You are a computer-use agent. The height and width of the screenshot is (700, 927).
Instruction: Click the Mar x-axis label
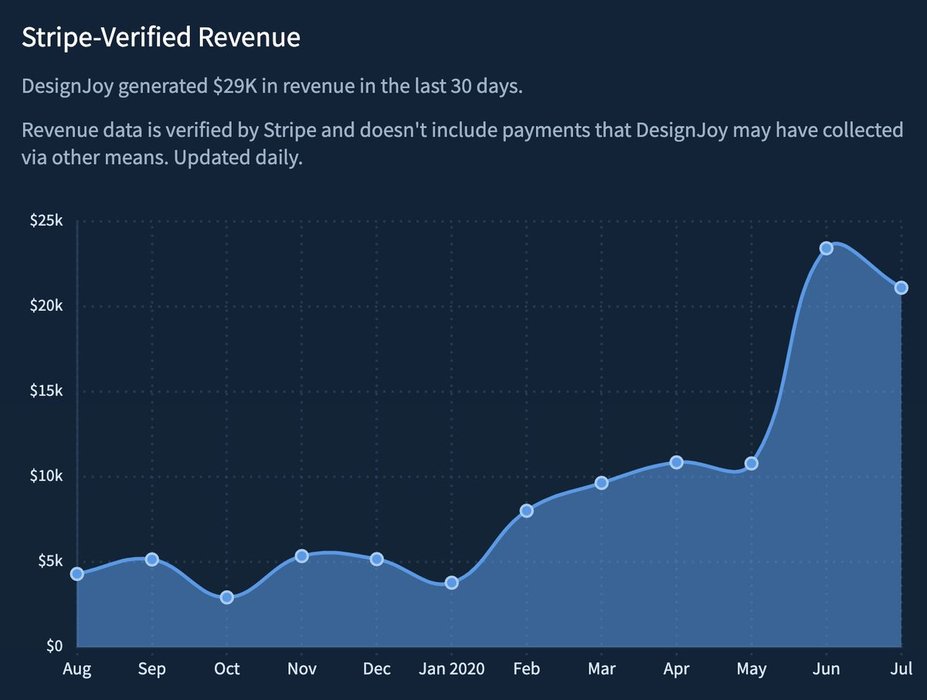coord(601,669)
